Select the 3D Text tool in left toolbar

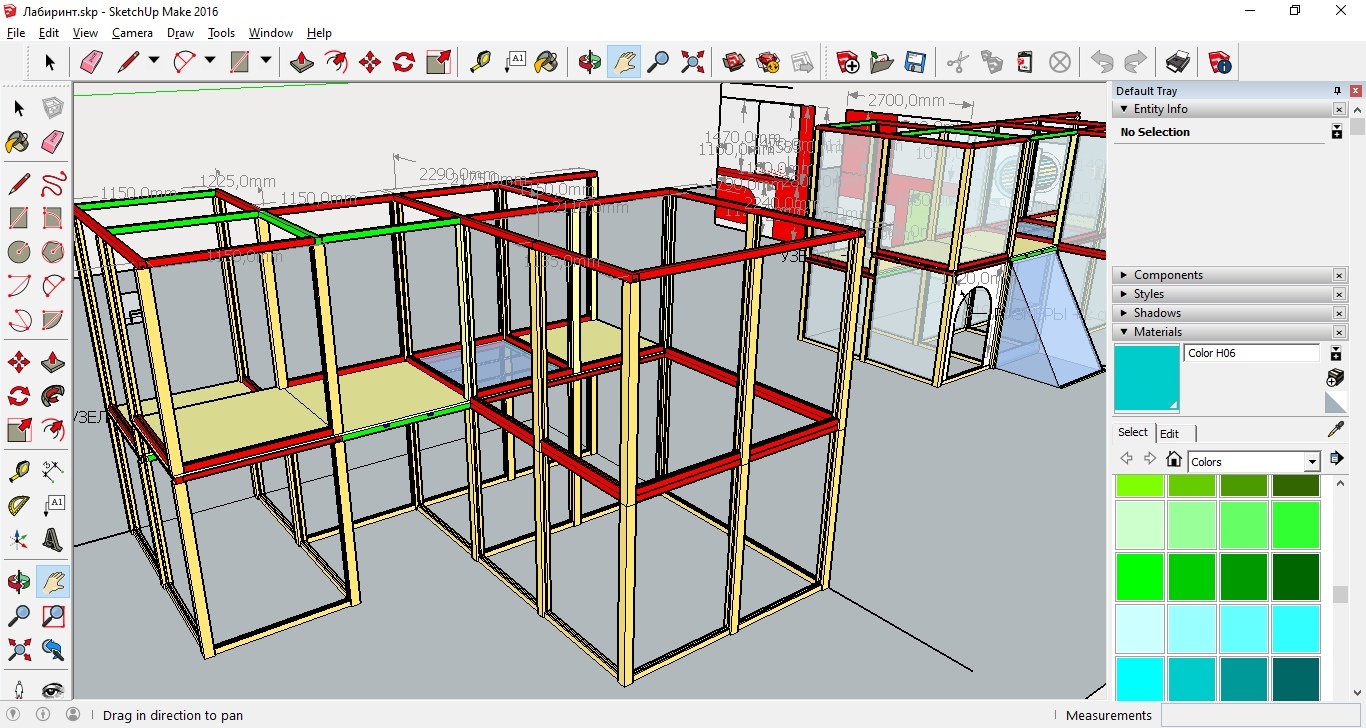pos(53,540)
